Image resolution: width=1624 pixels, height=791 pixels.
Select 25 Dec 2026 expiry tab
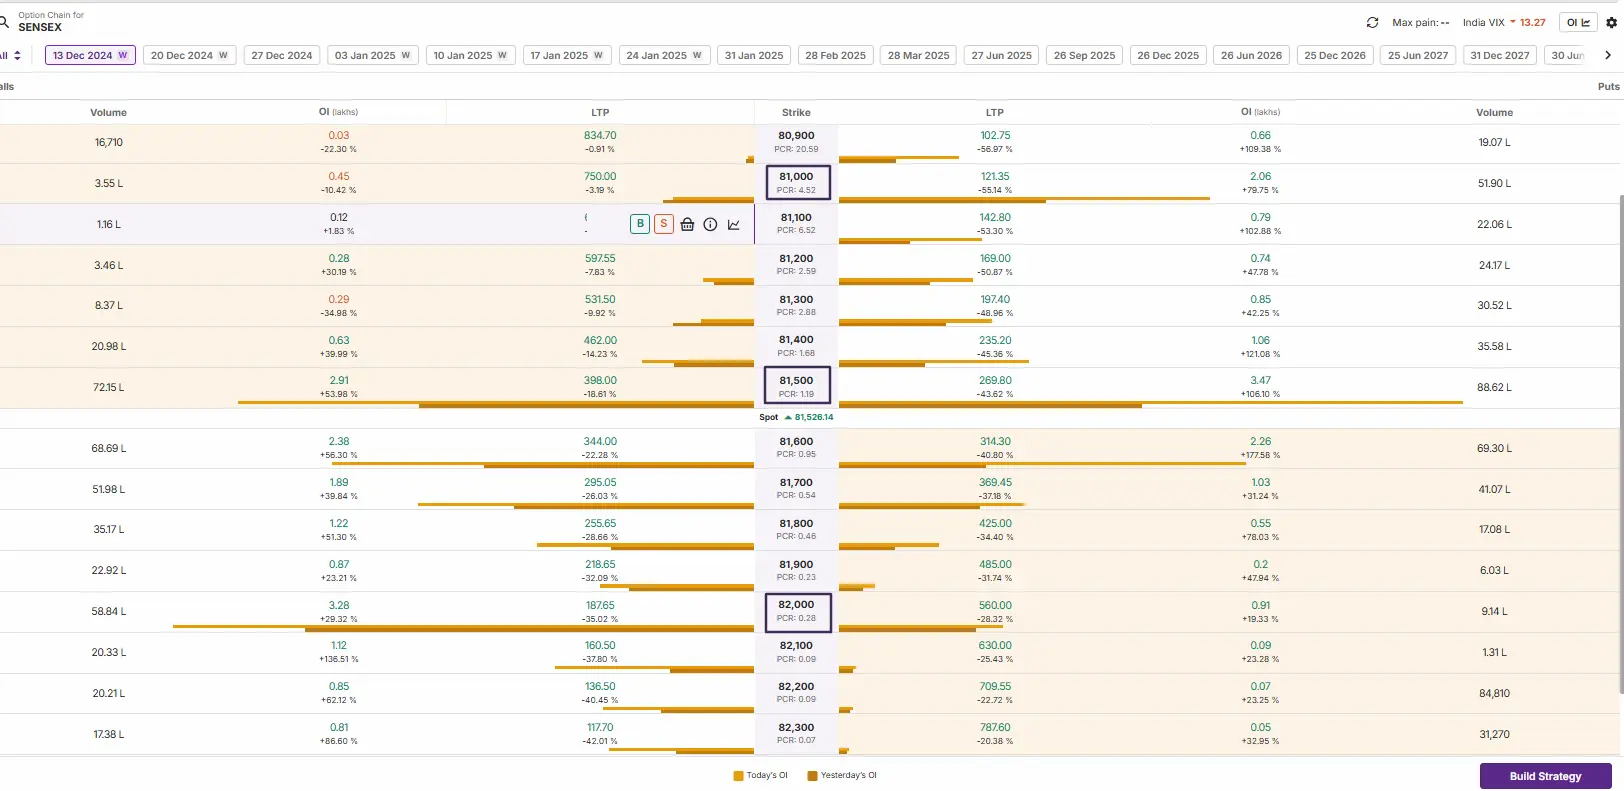pyautogui.click(x=1335, y=55)
